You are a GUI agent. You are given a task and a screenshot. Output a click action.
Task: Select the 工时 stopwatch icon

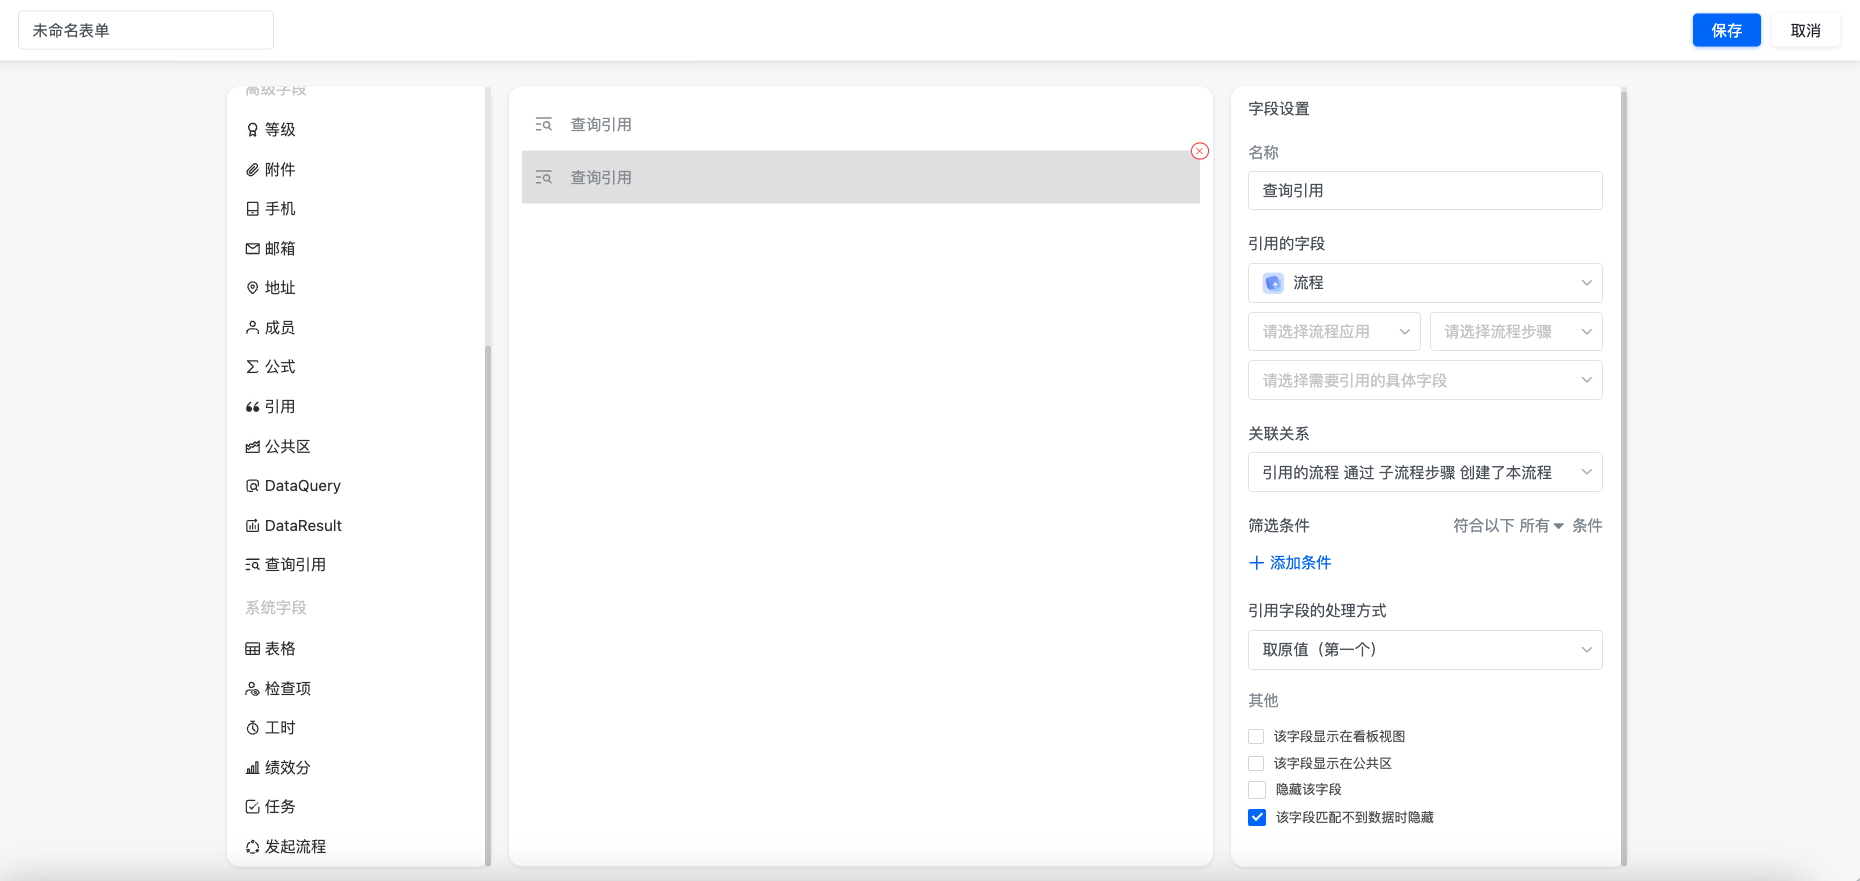[252, 728]
